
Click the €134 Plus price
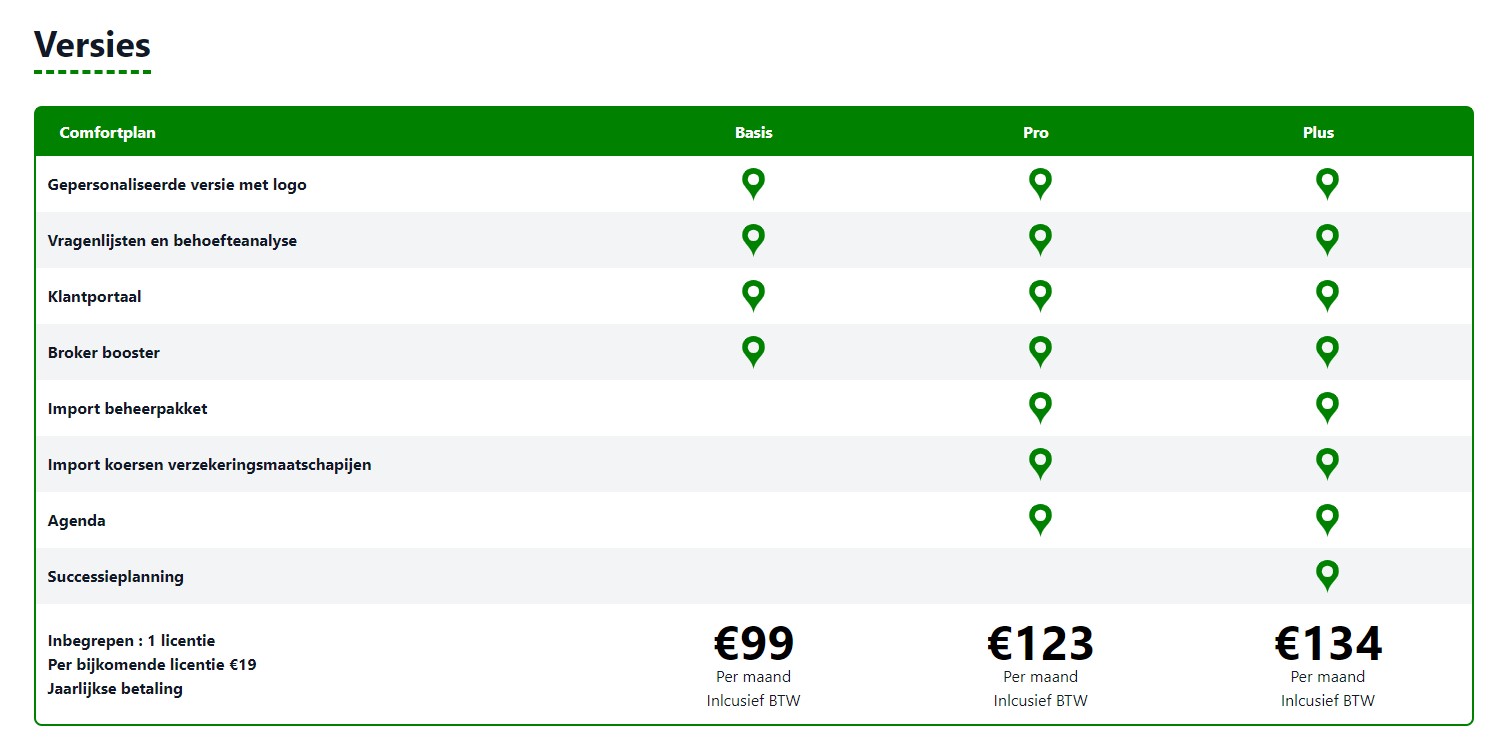[1328, 644]
